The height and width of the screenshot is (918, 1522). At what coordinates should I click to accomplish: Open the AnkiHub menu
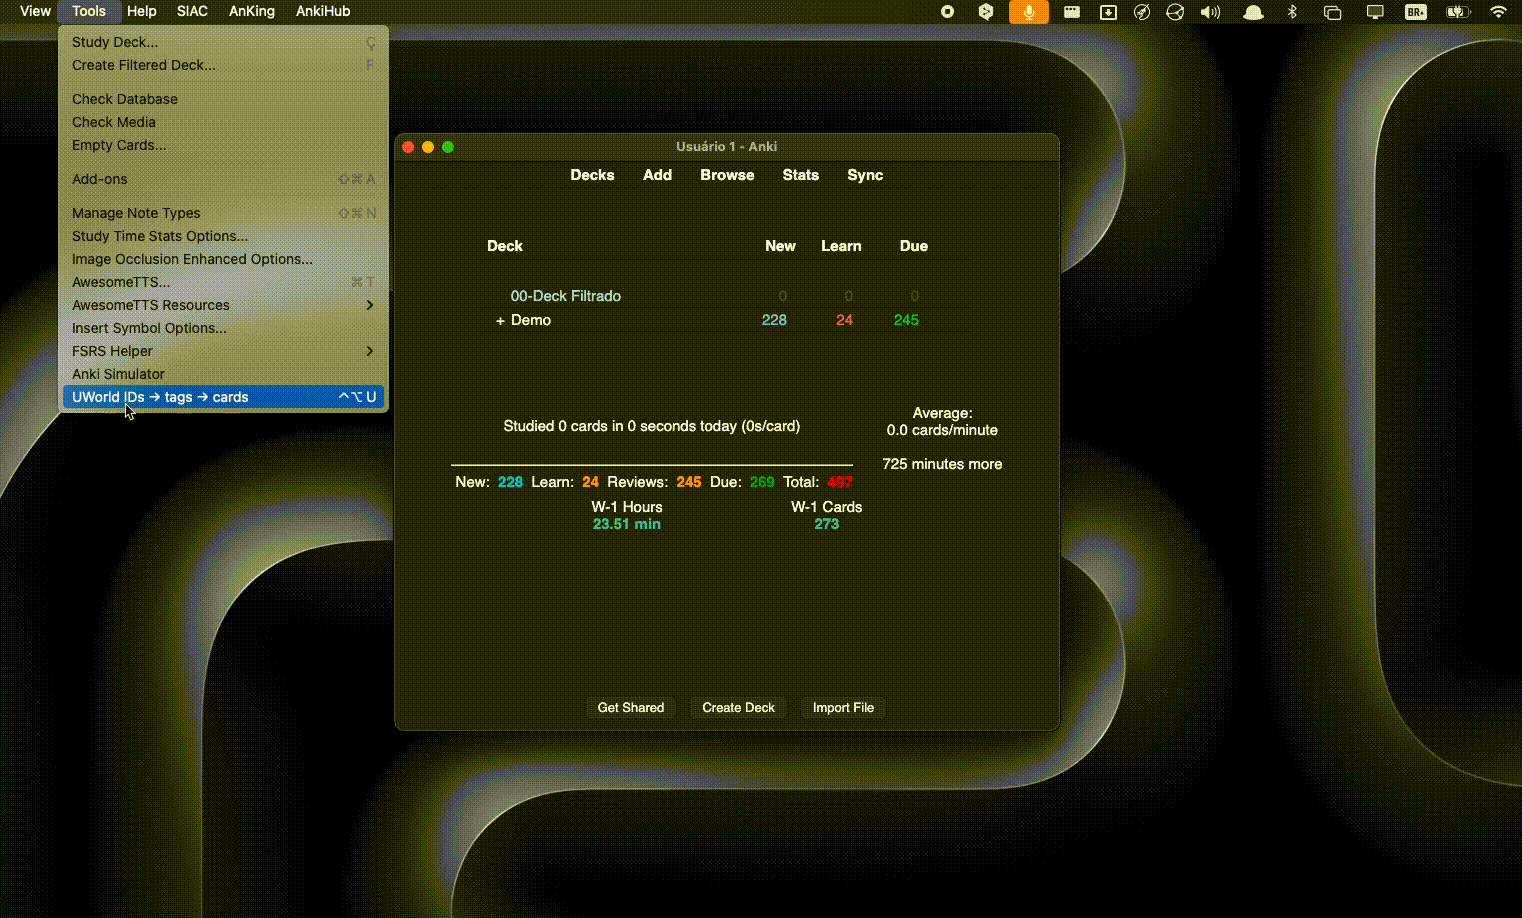click(322, 11)
